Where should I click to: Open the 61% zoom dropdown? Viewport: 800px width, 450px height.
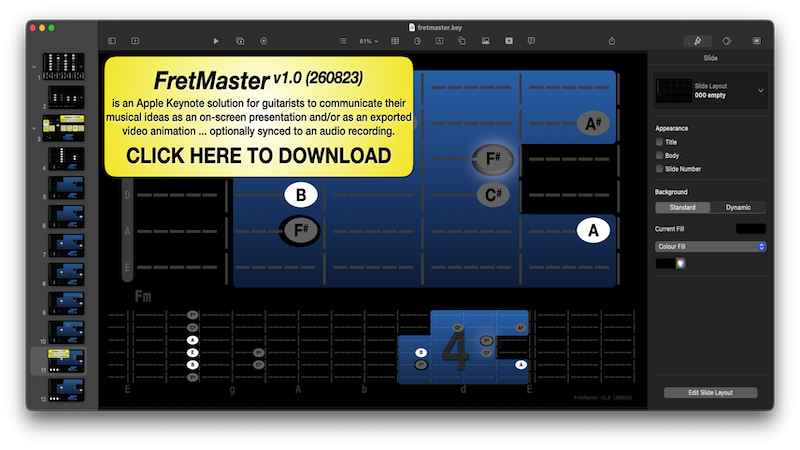point(368,41)
